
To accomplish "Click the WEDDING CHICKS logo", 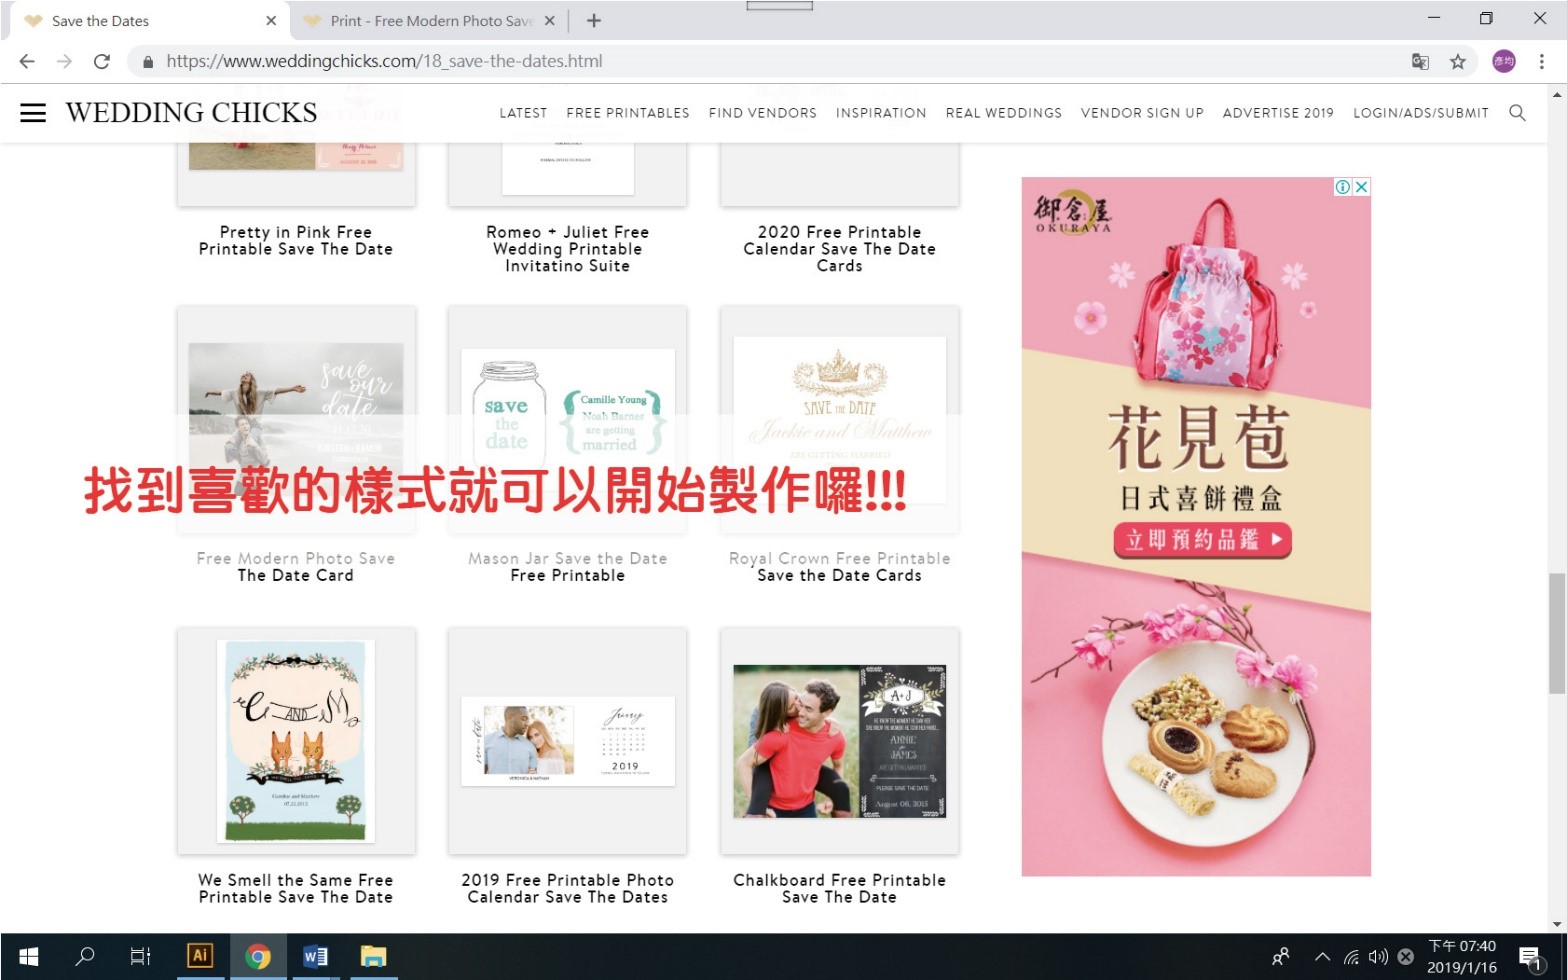I will [191, 113].
